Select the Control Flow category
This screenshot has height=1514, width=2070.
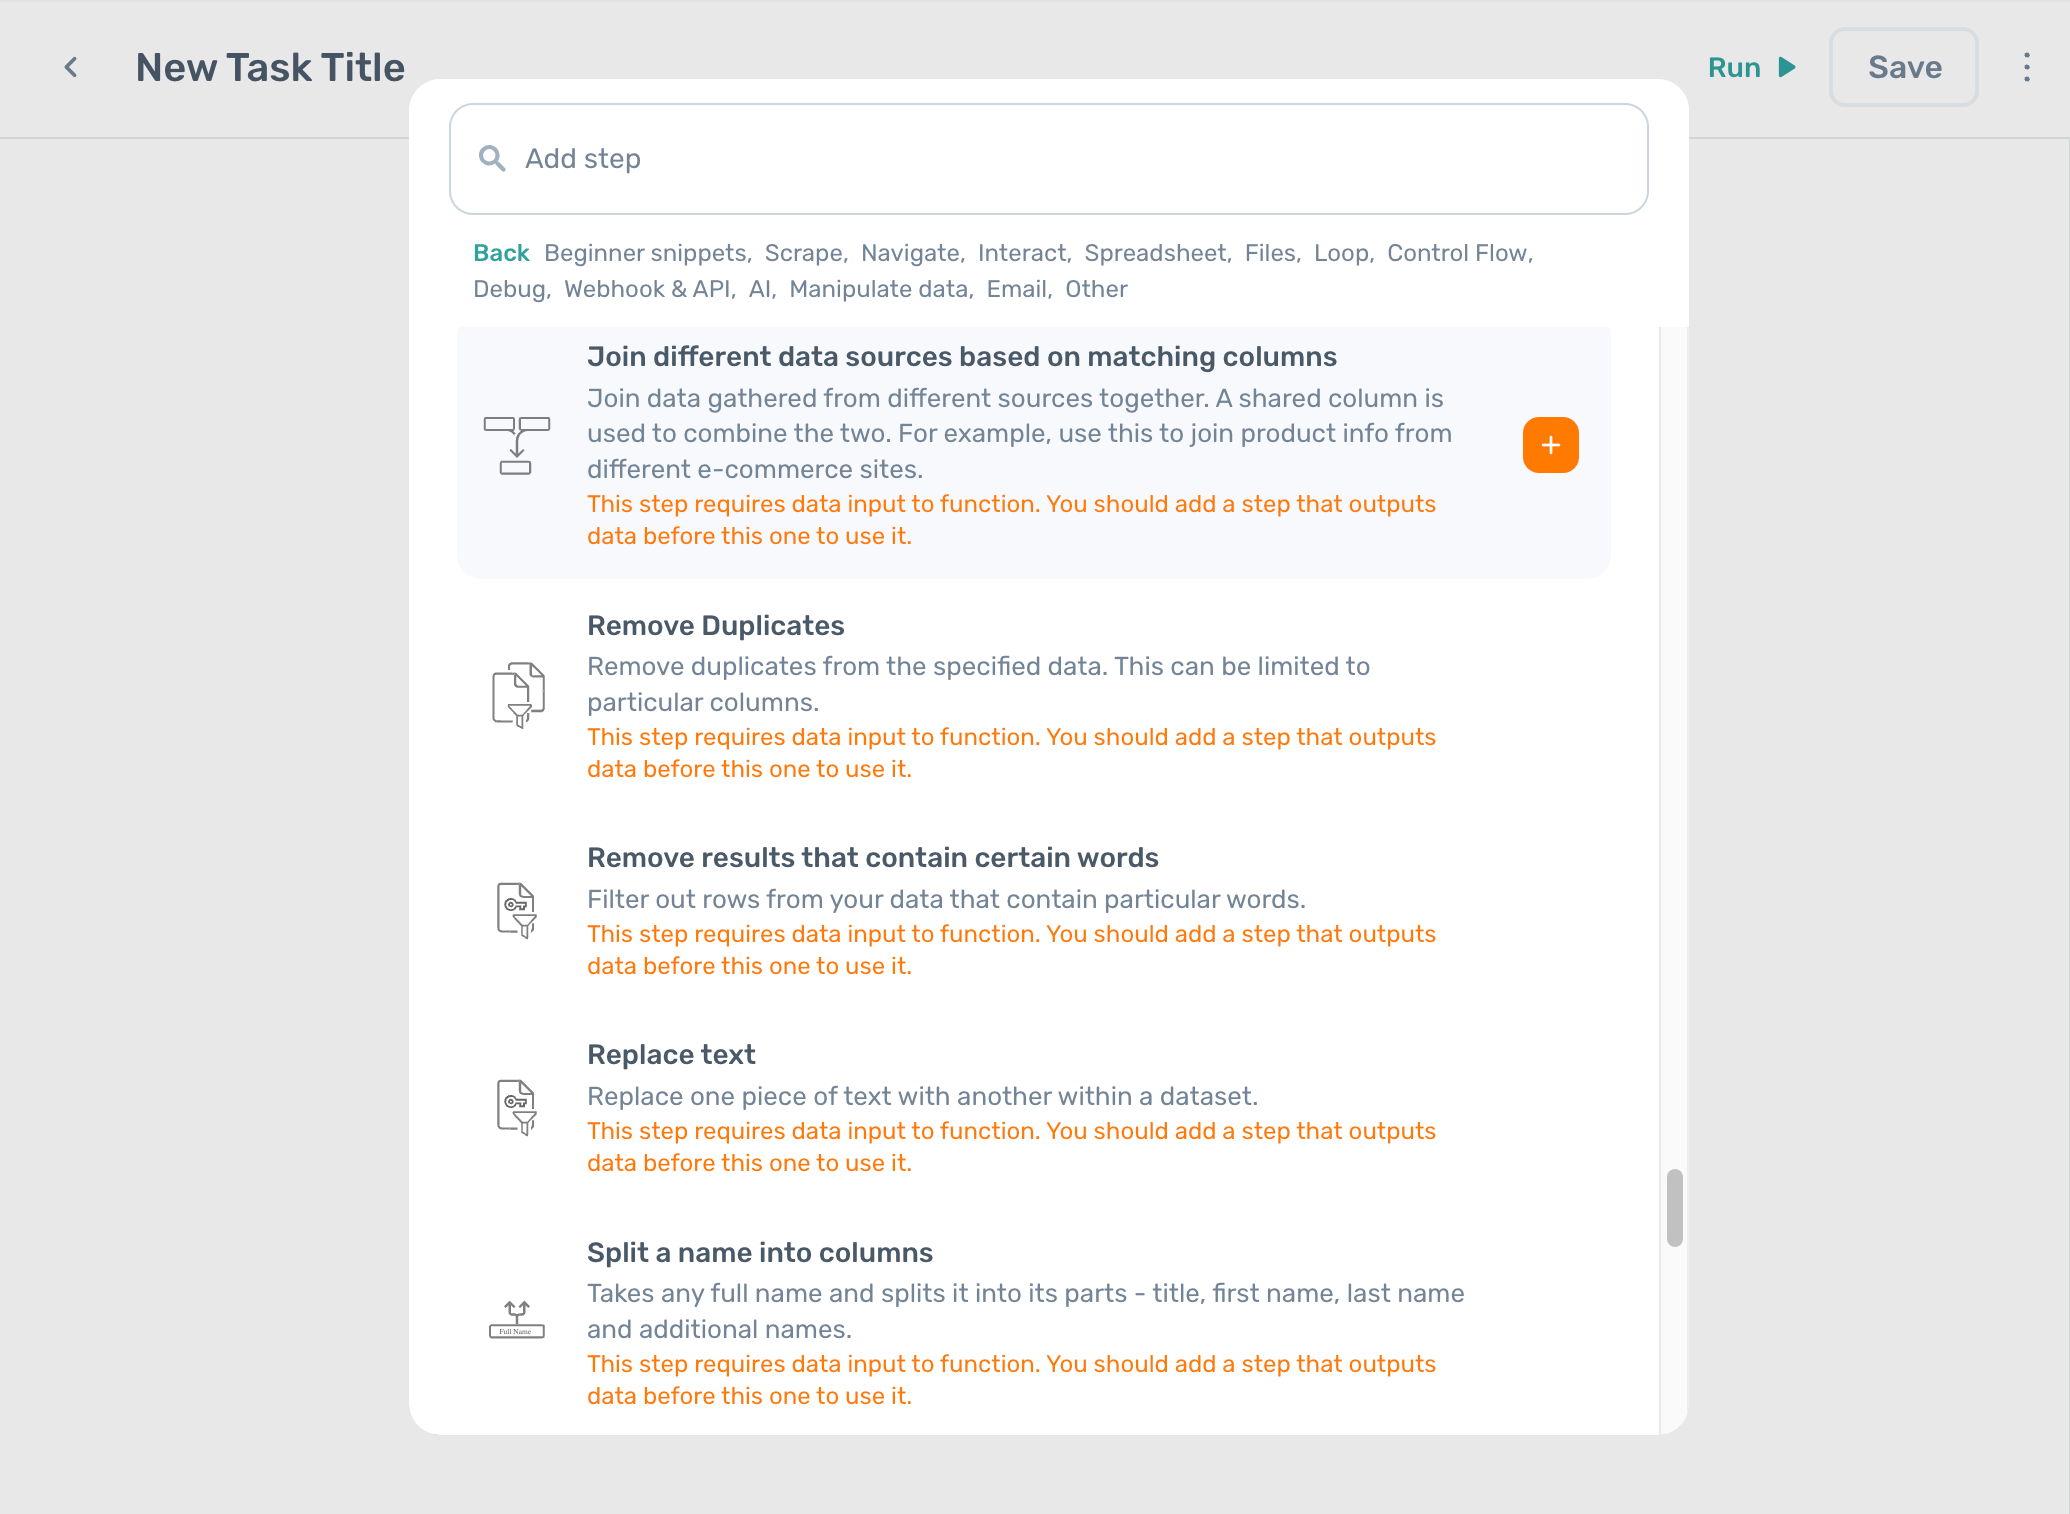pyautogui.click(x=1458, y=253)
